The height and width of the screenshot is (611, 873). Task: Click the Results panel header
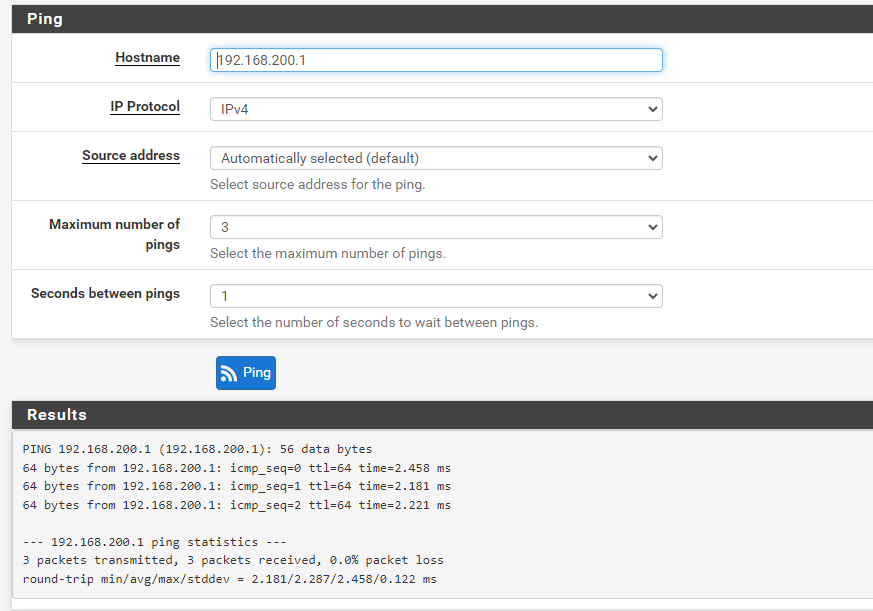(57, 415)
